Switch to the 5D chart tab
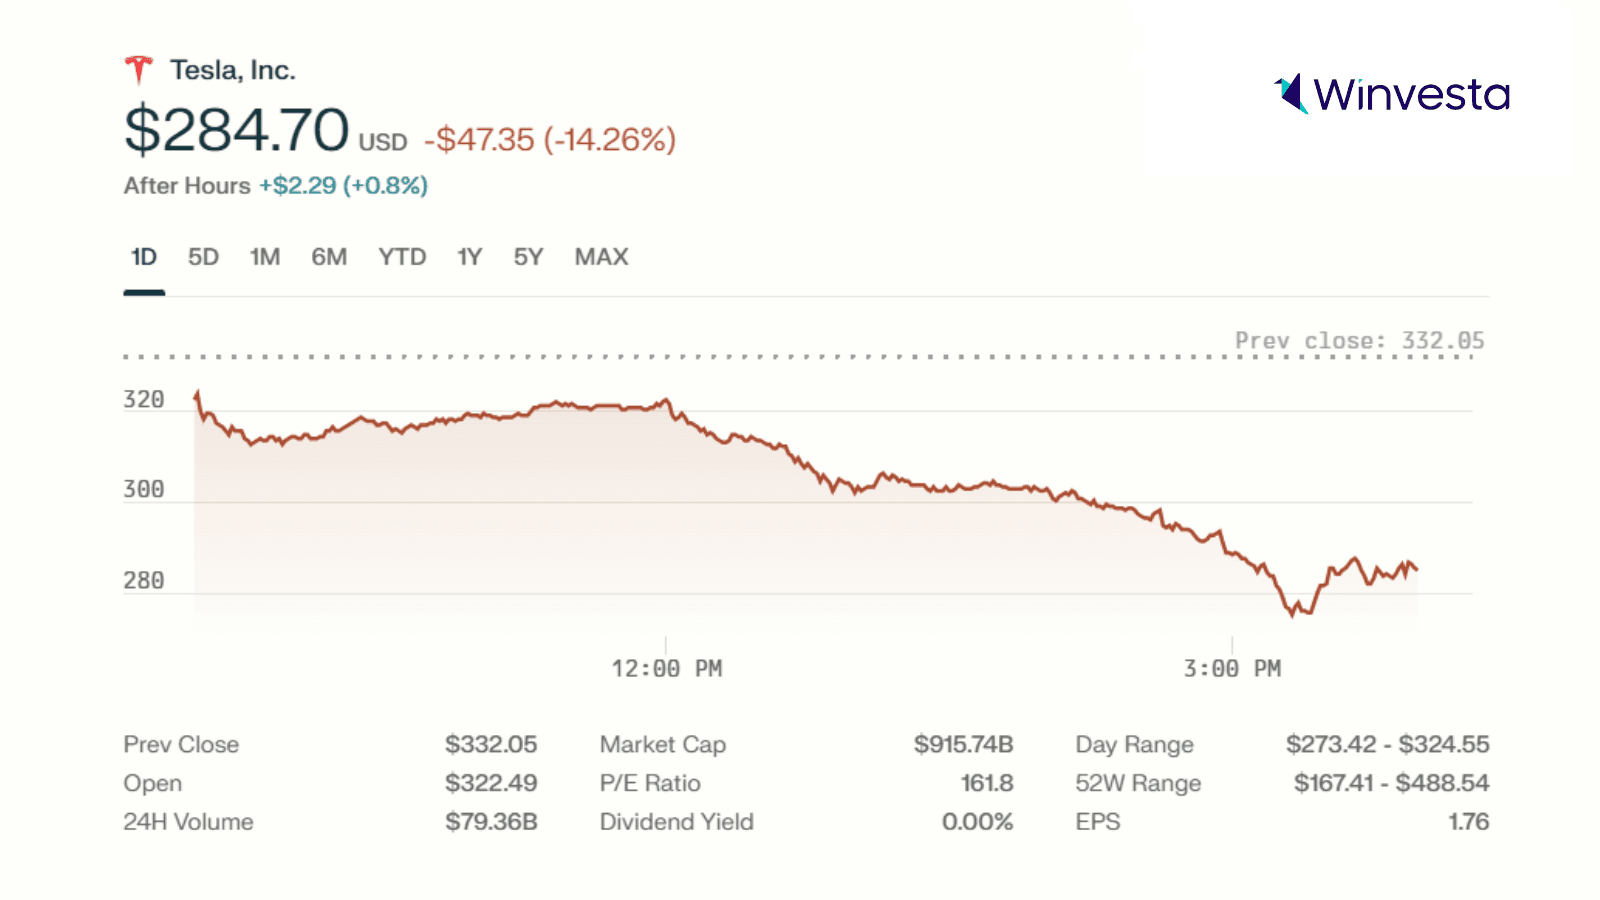The image size is (1600, 900). (203, 257)
